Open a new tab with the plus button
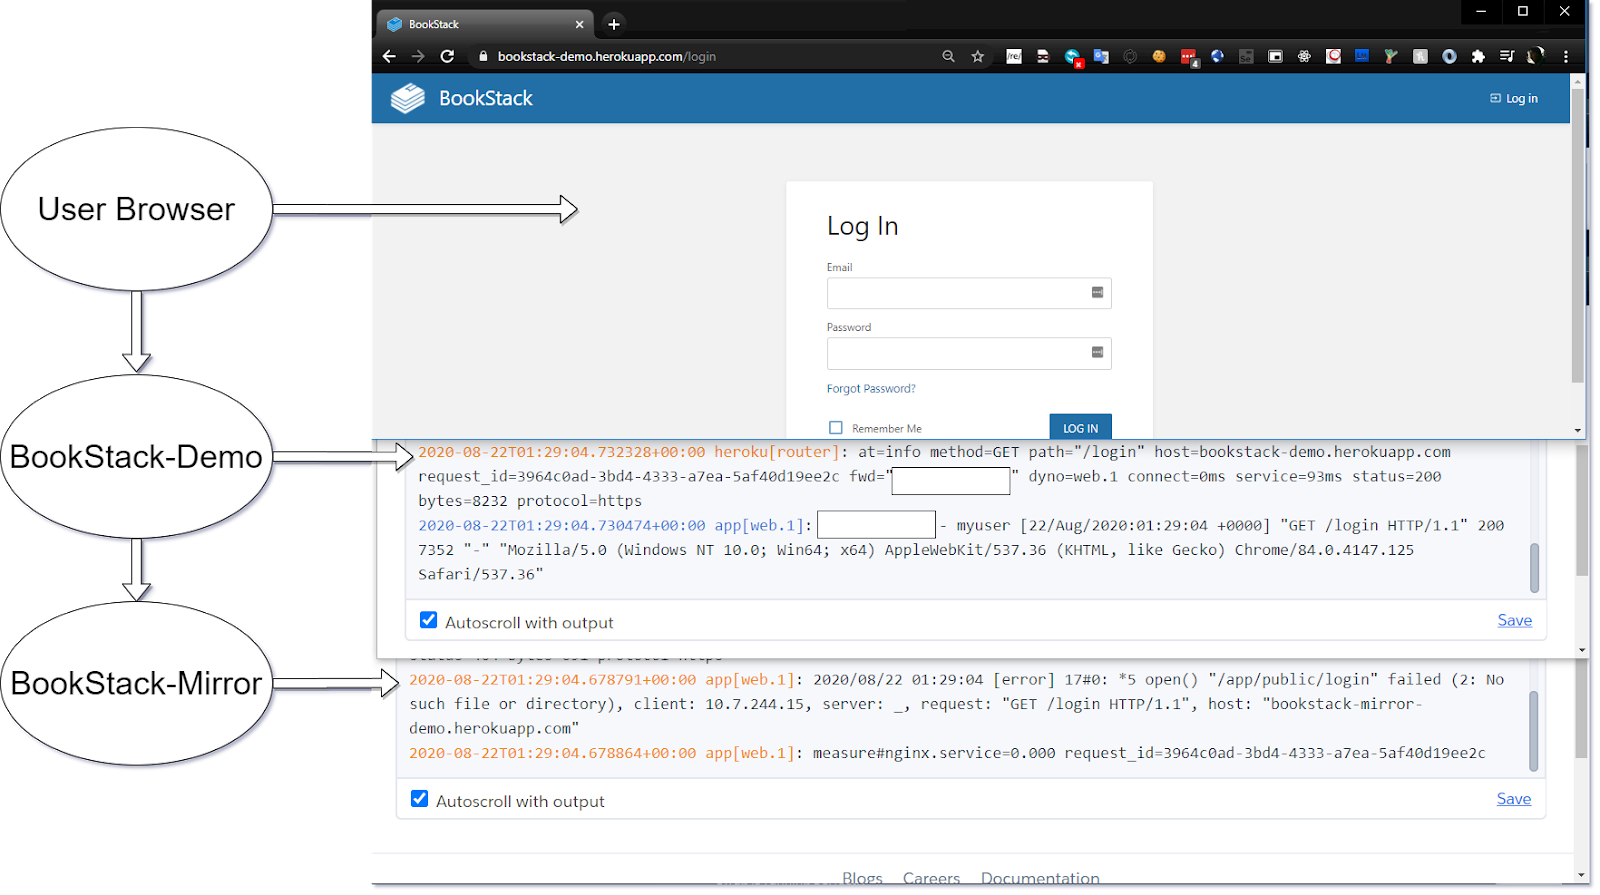The width and height of the screenshot is (1600, 895). pos(614,24)
